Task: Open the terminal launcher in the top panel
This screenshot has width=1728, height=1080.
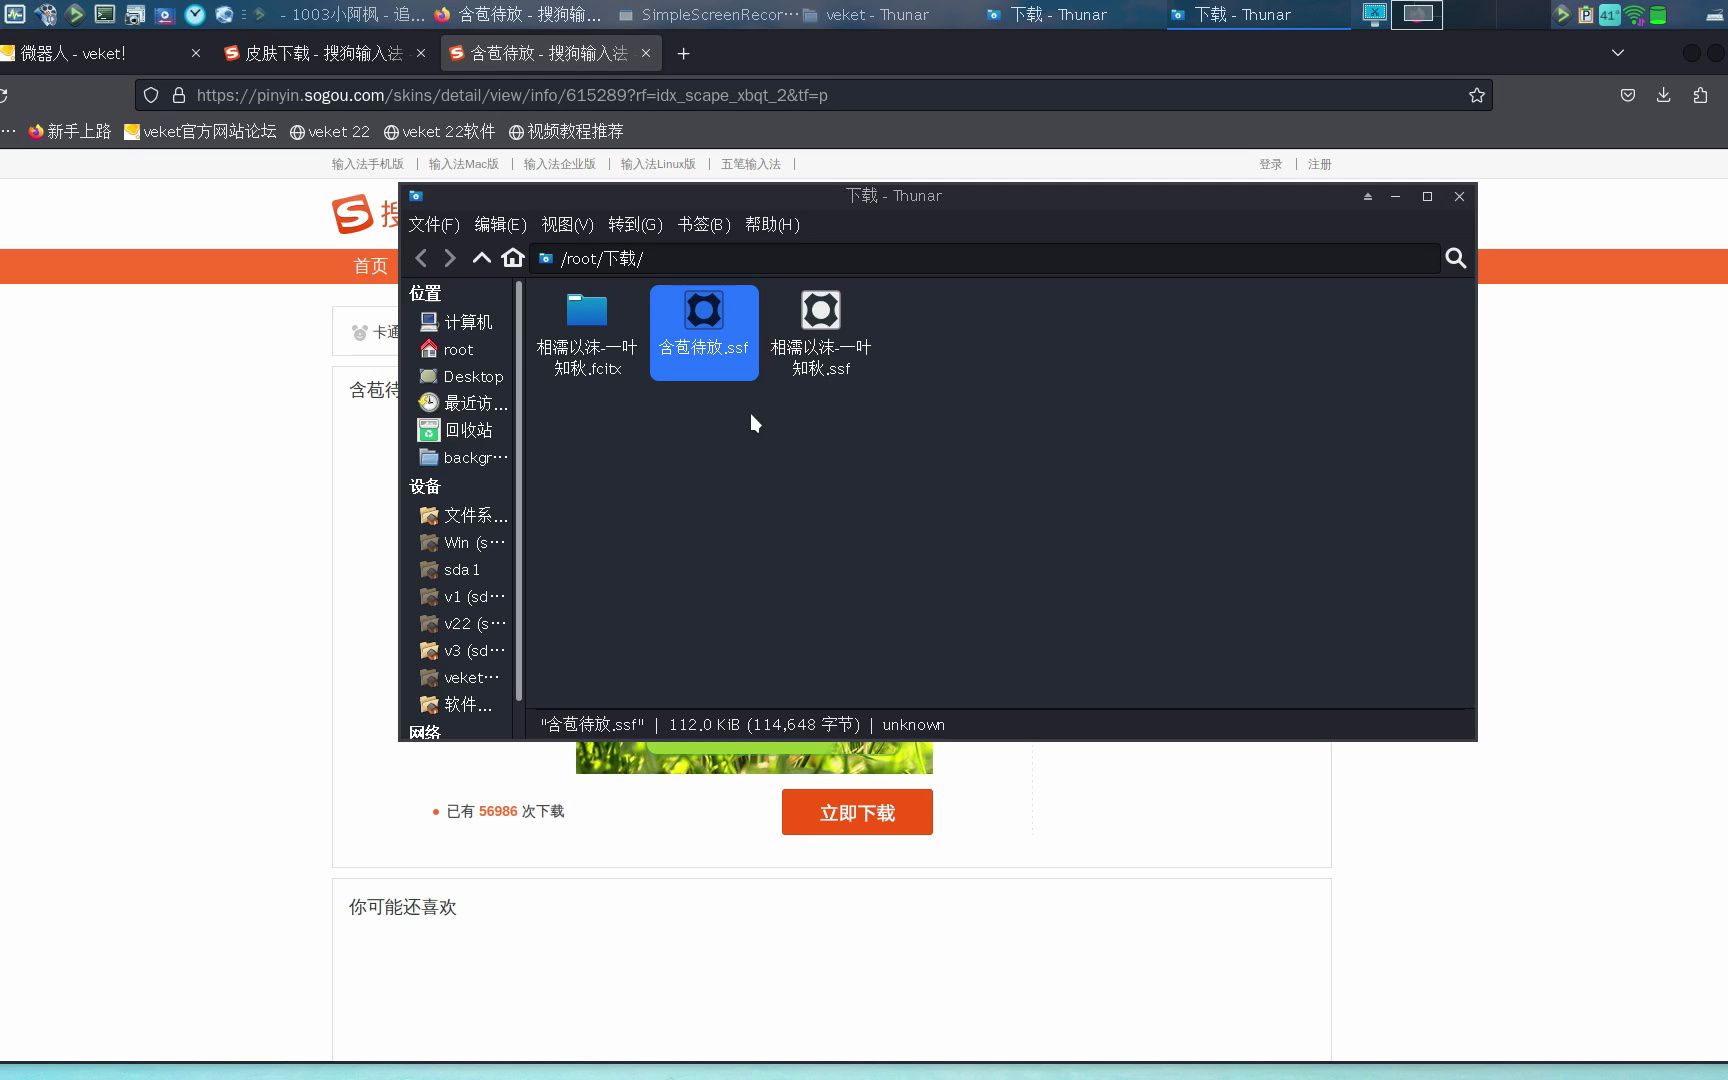Action: 105,14
